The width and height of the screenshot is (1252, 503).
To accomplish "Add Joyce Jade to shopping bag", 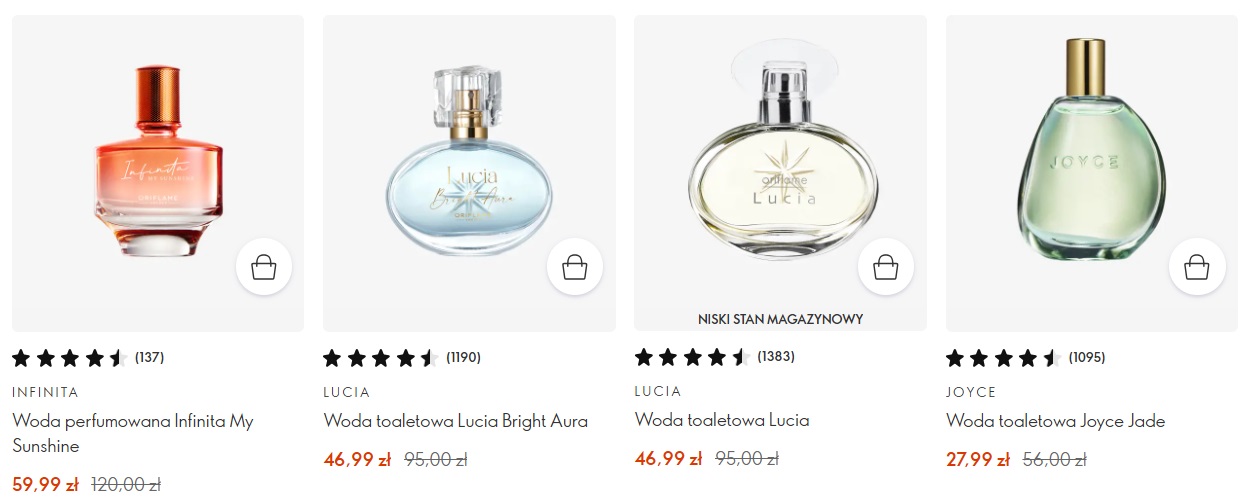I will (1197, 267).
